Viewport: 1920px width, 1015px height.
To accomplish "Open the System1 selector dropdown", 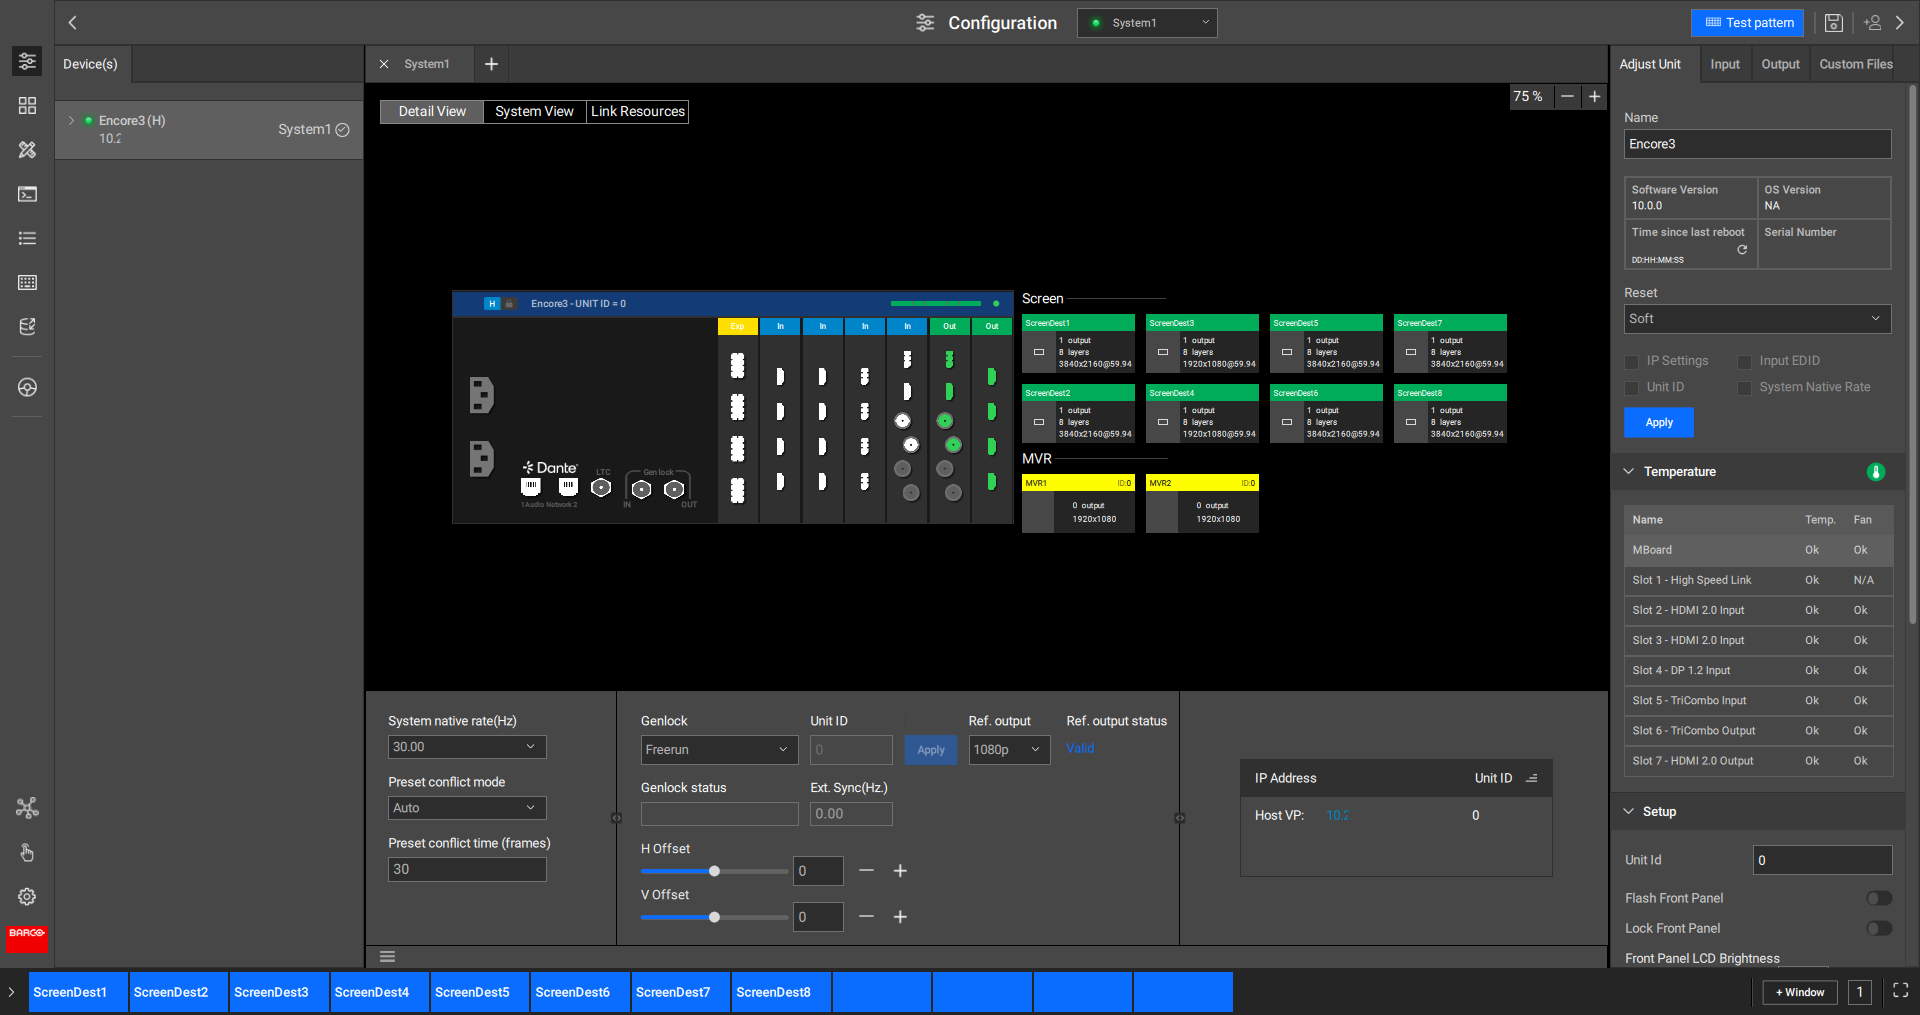I will [x=1147, y=23].
